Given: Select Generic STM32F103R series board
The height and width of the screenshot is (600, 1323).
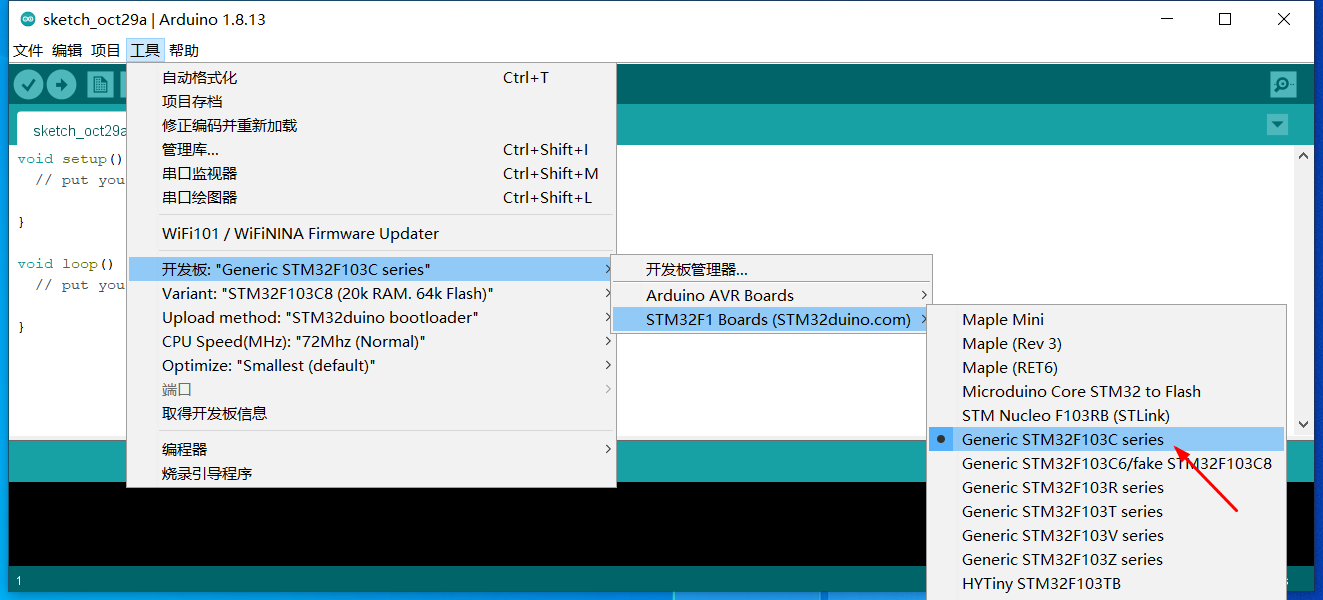Looking at the screenshot, I should pos(1106,487).
